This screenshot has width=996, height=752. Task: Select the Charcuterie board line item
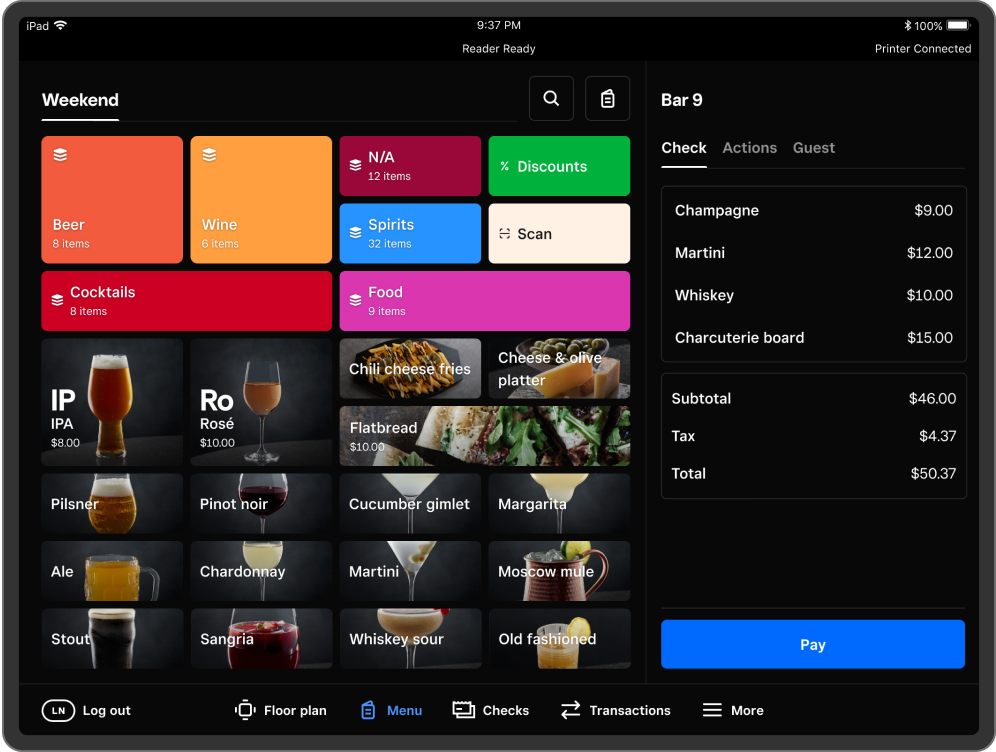pyautogui.click(x=813, y=338)
